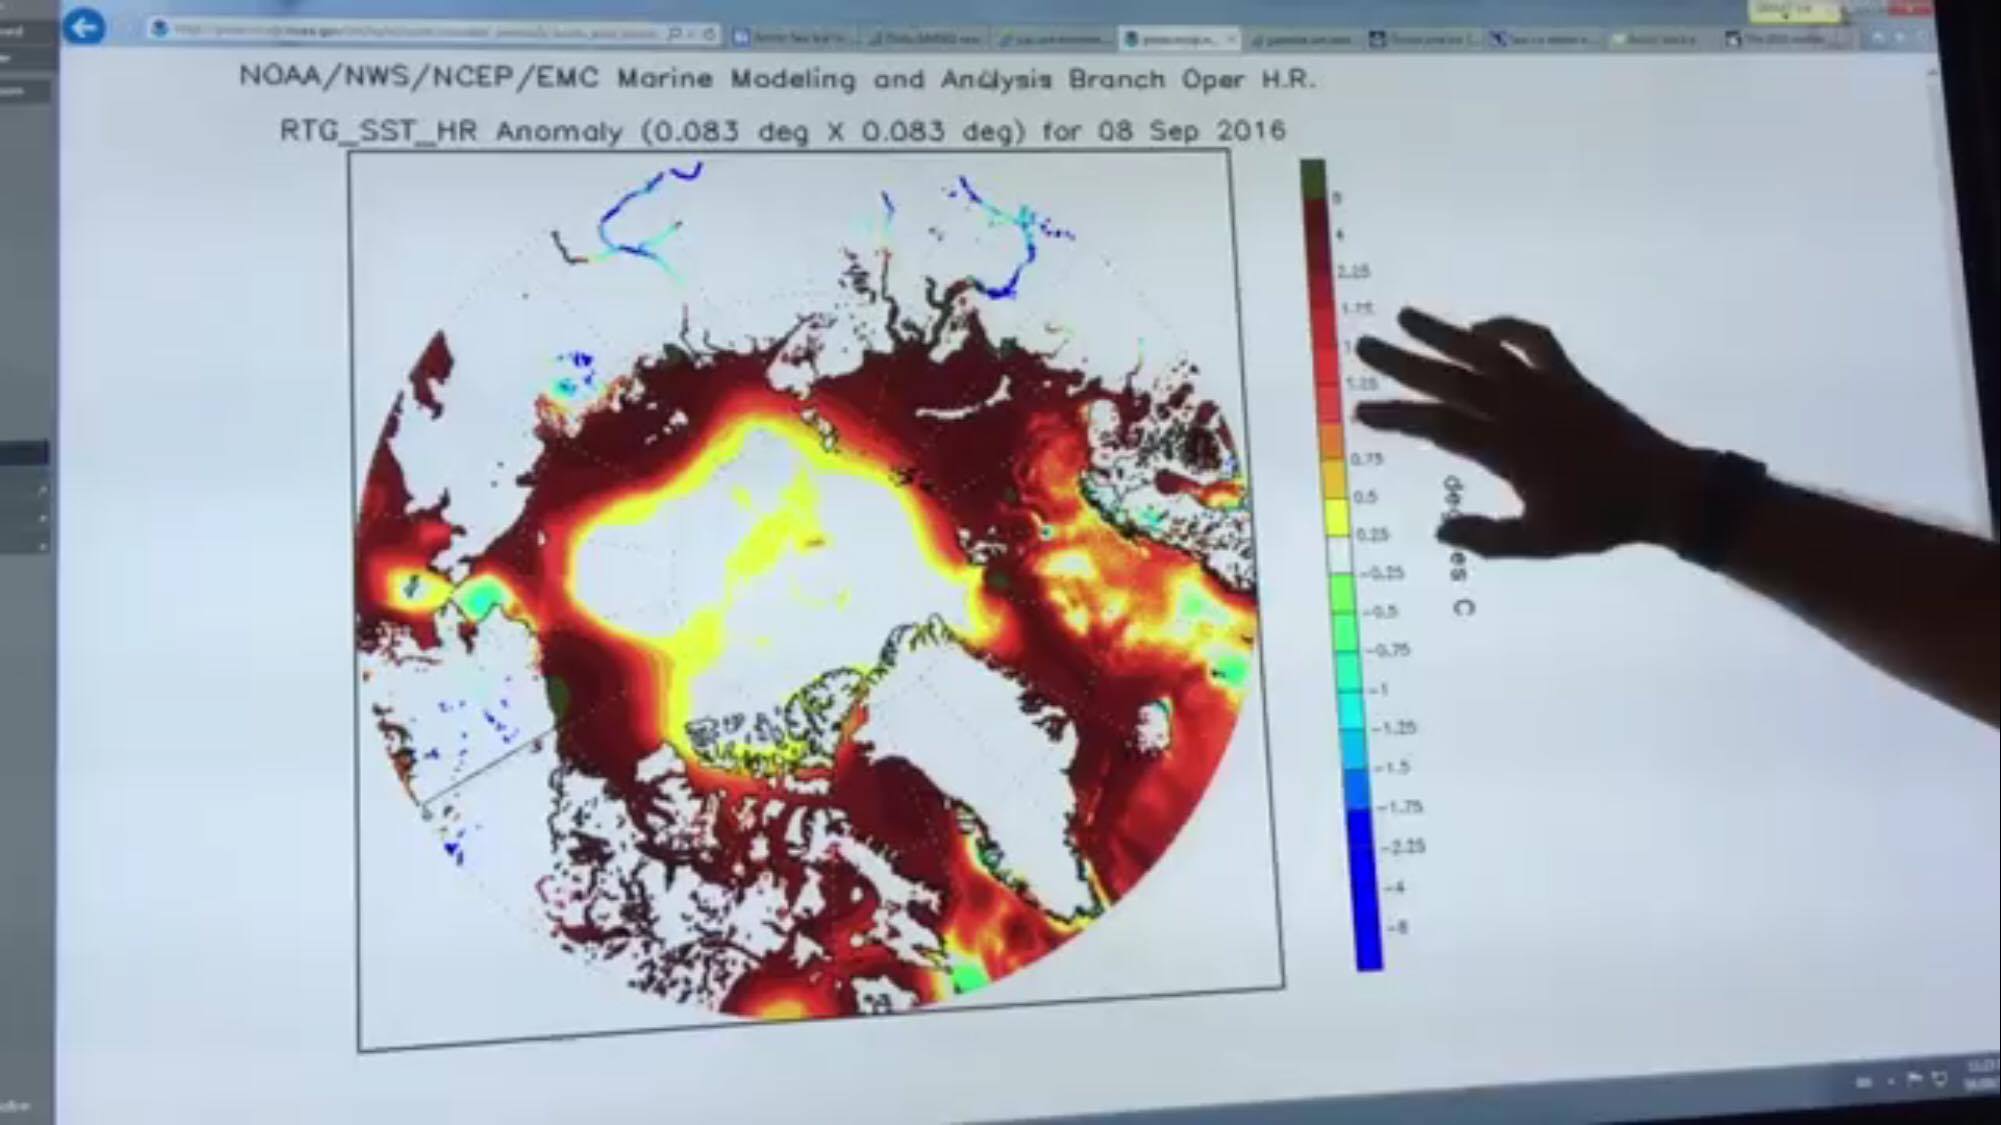Show hidden tray icons arrow
The image size is (2001, 1125).
1890,1081
